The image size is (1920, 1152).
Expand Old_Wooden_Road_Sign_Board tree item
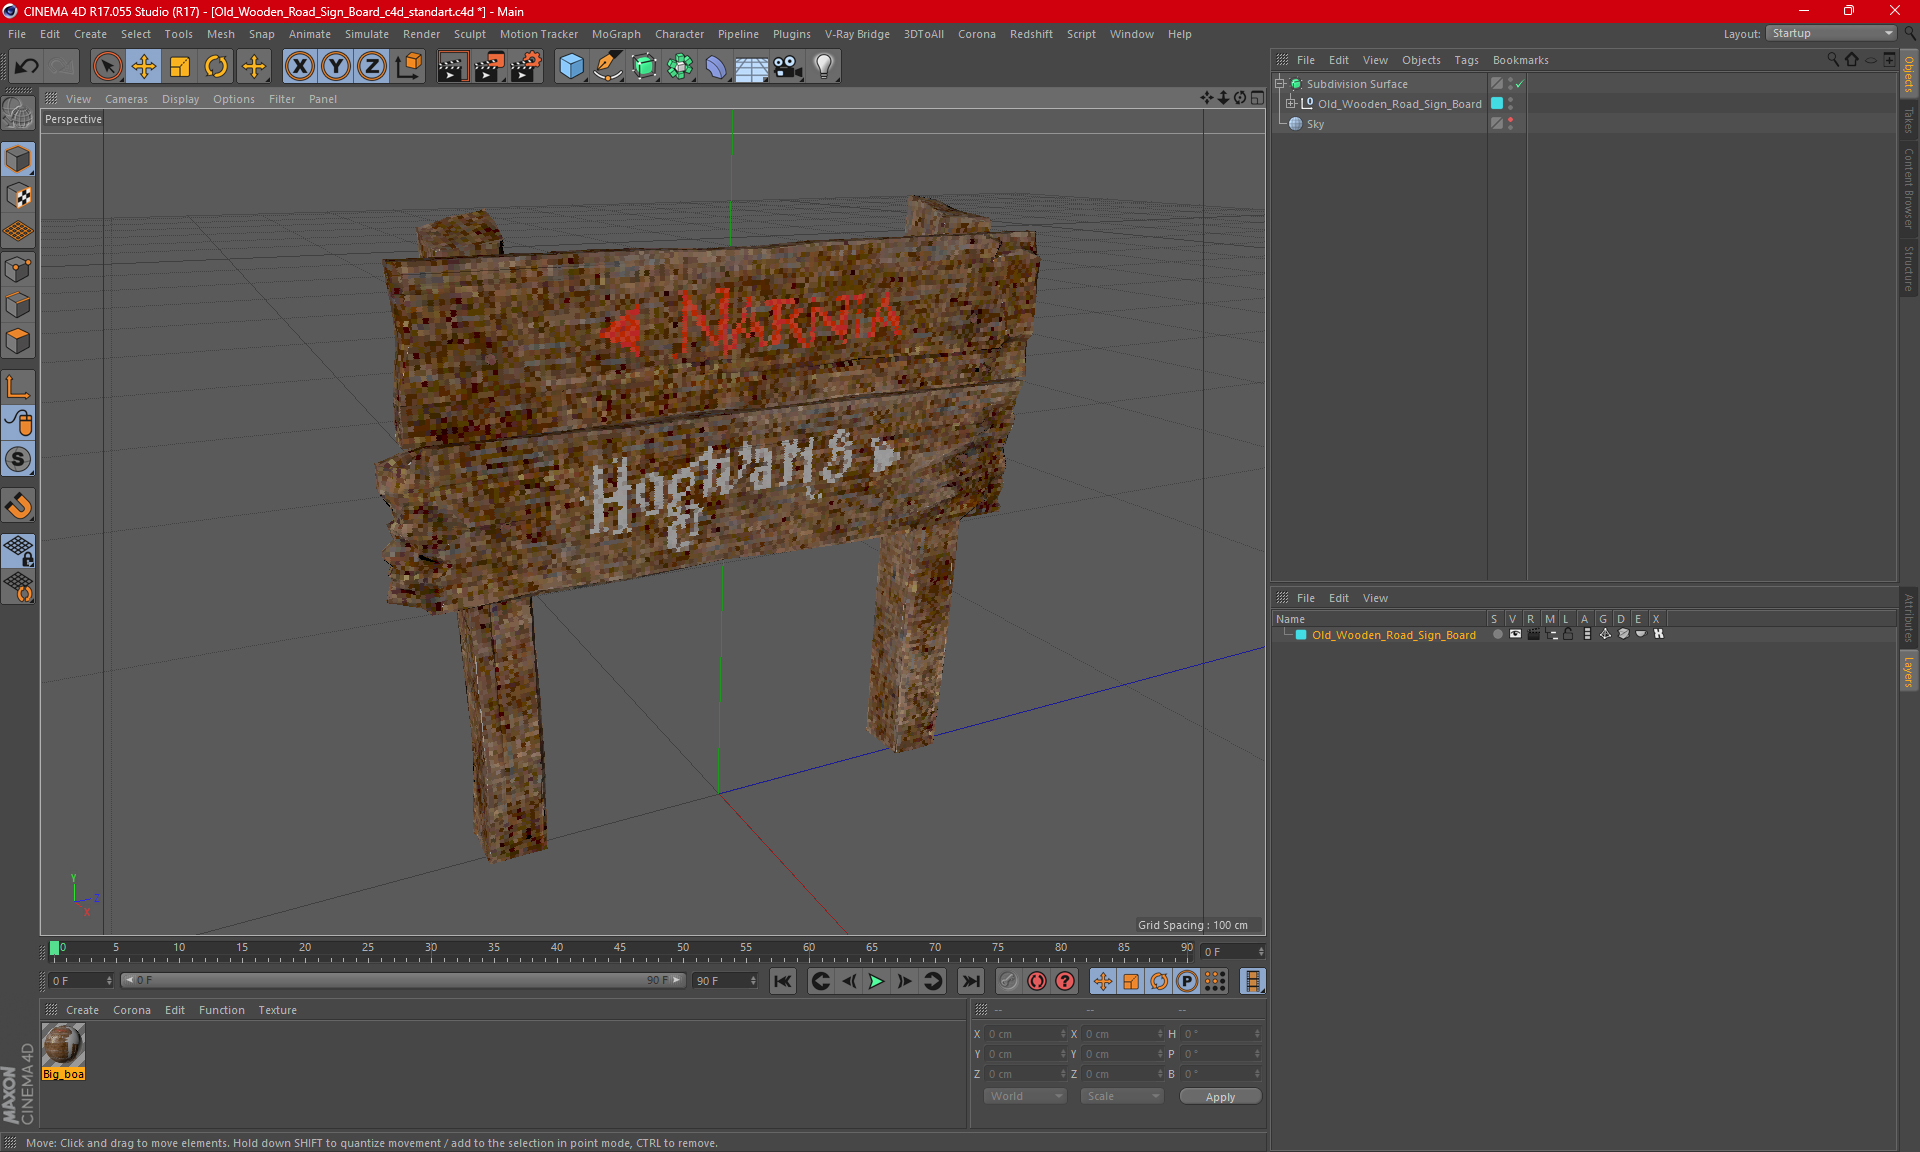coord(1293,103)
